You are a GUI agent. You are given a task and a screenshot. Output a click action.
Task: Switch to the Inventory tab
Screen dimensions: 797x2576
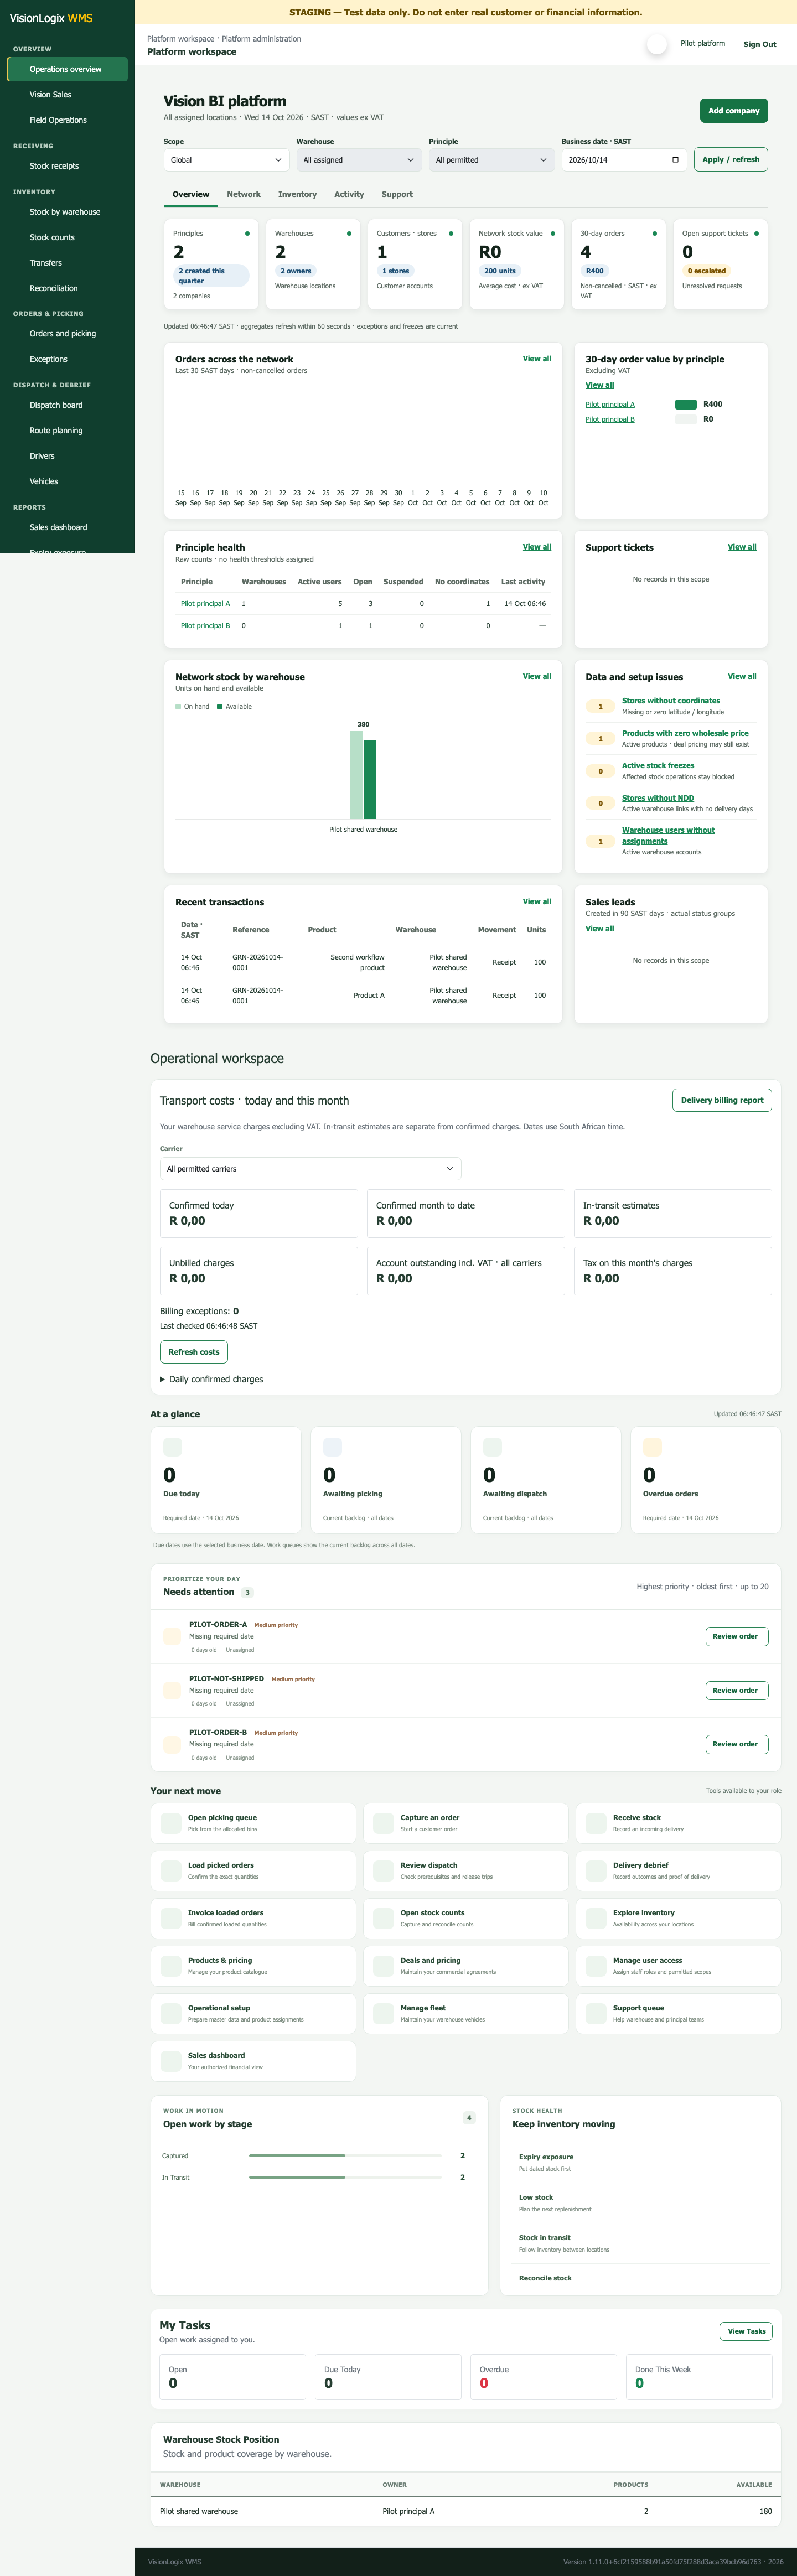[297, 194]
